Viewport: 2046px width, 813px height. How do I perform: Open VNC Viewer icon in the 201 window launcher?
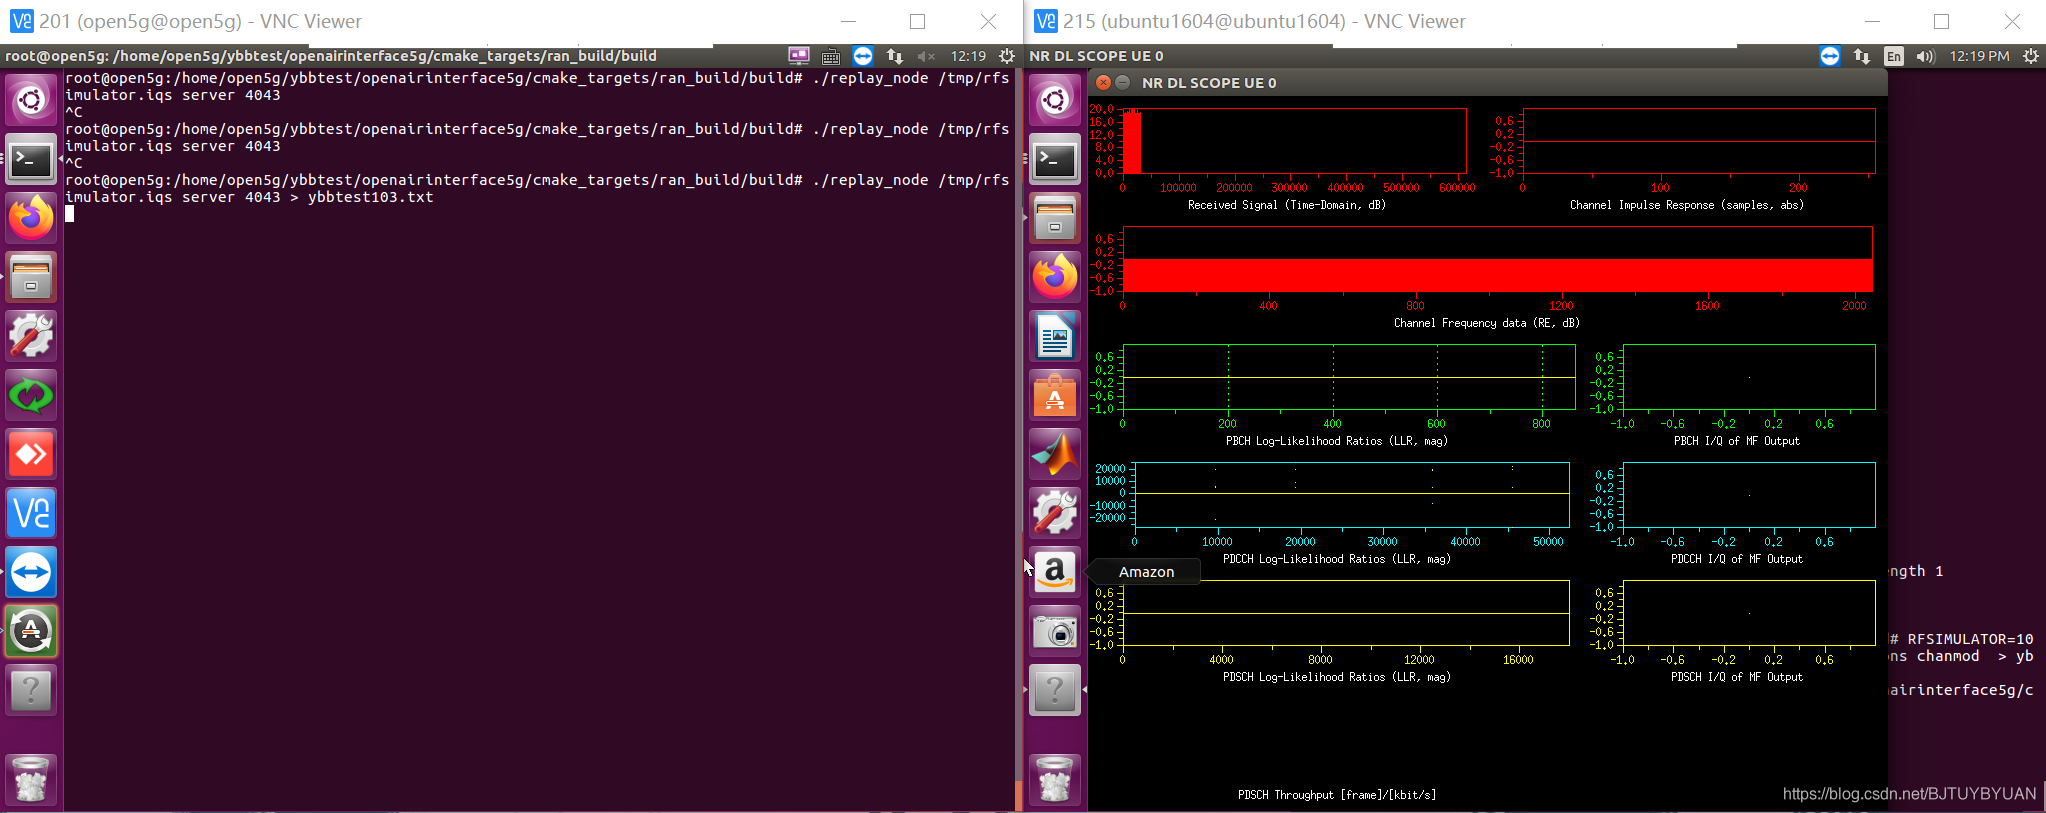(31, 513)
